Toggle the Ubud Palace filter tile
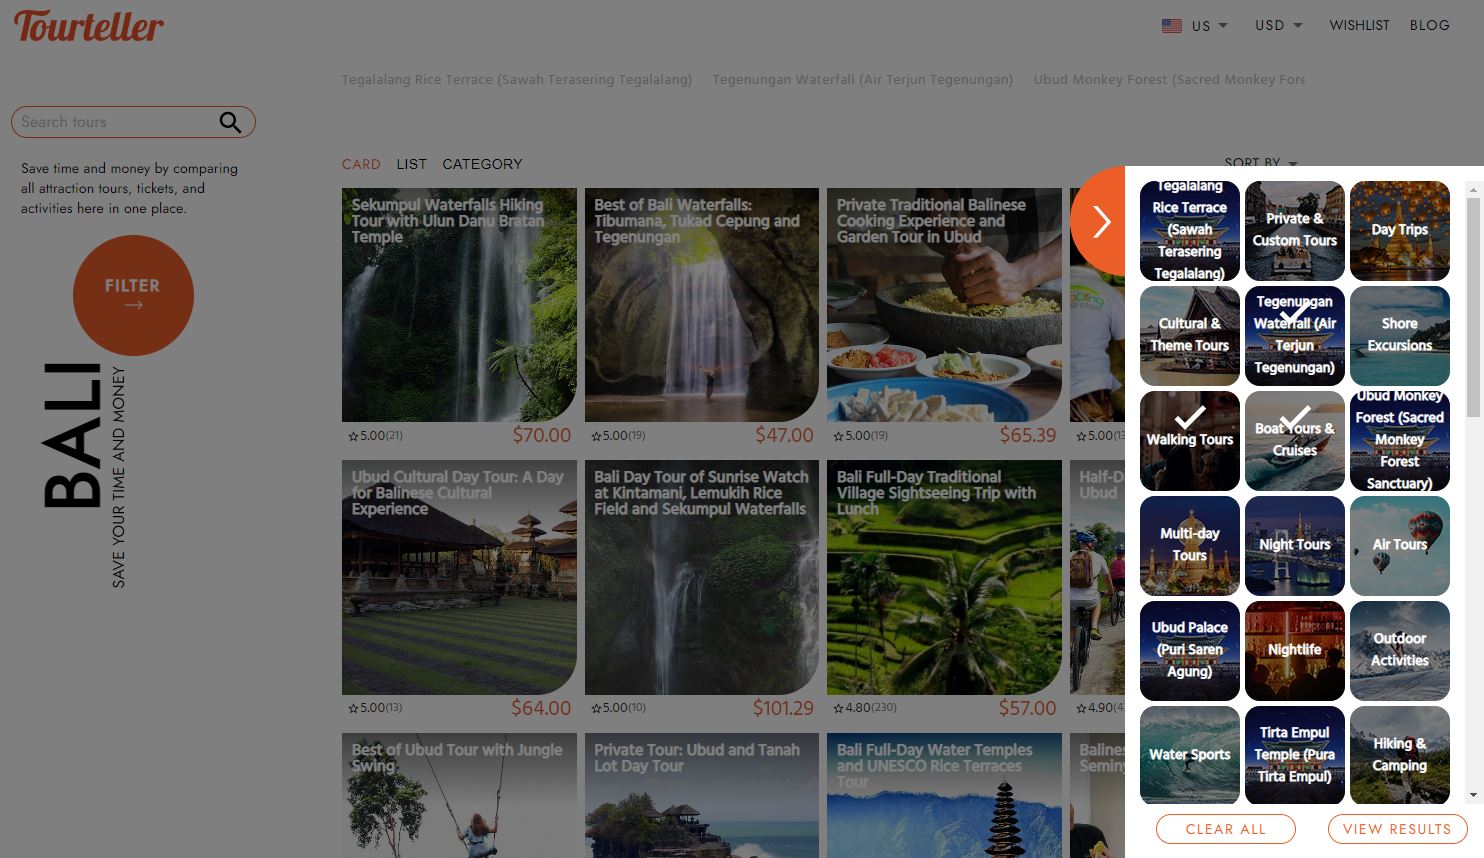 coord(1190,651)
